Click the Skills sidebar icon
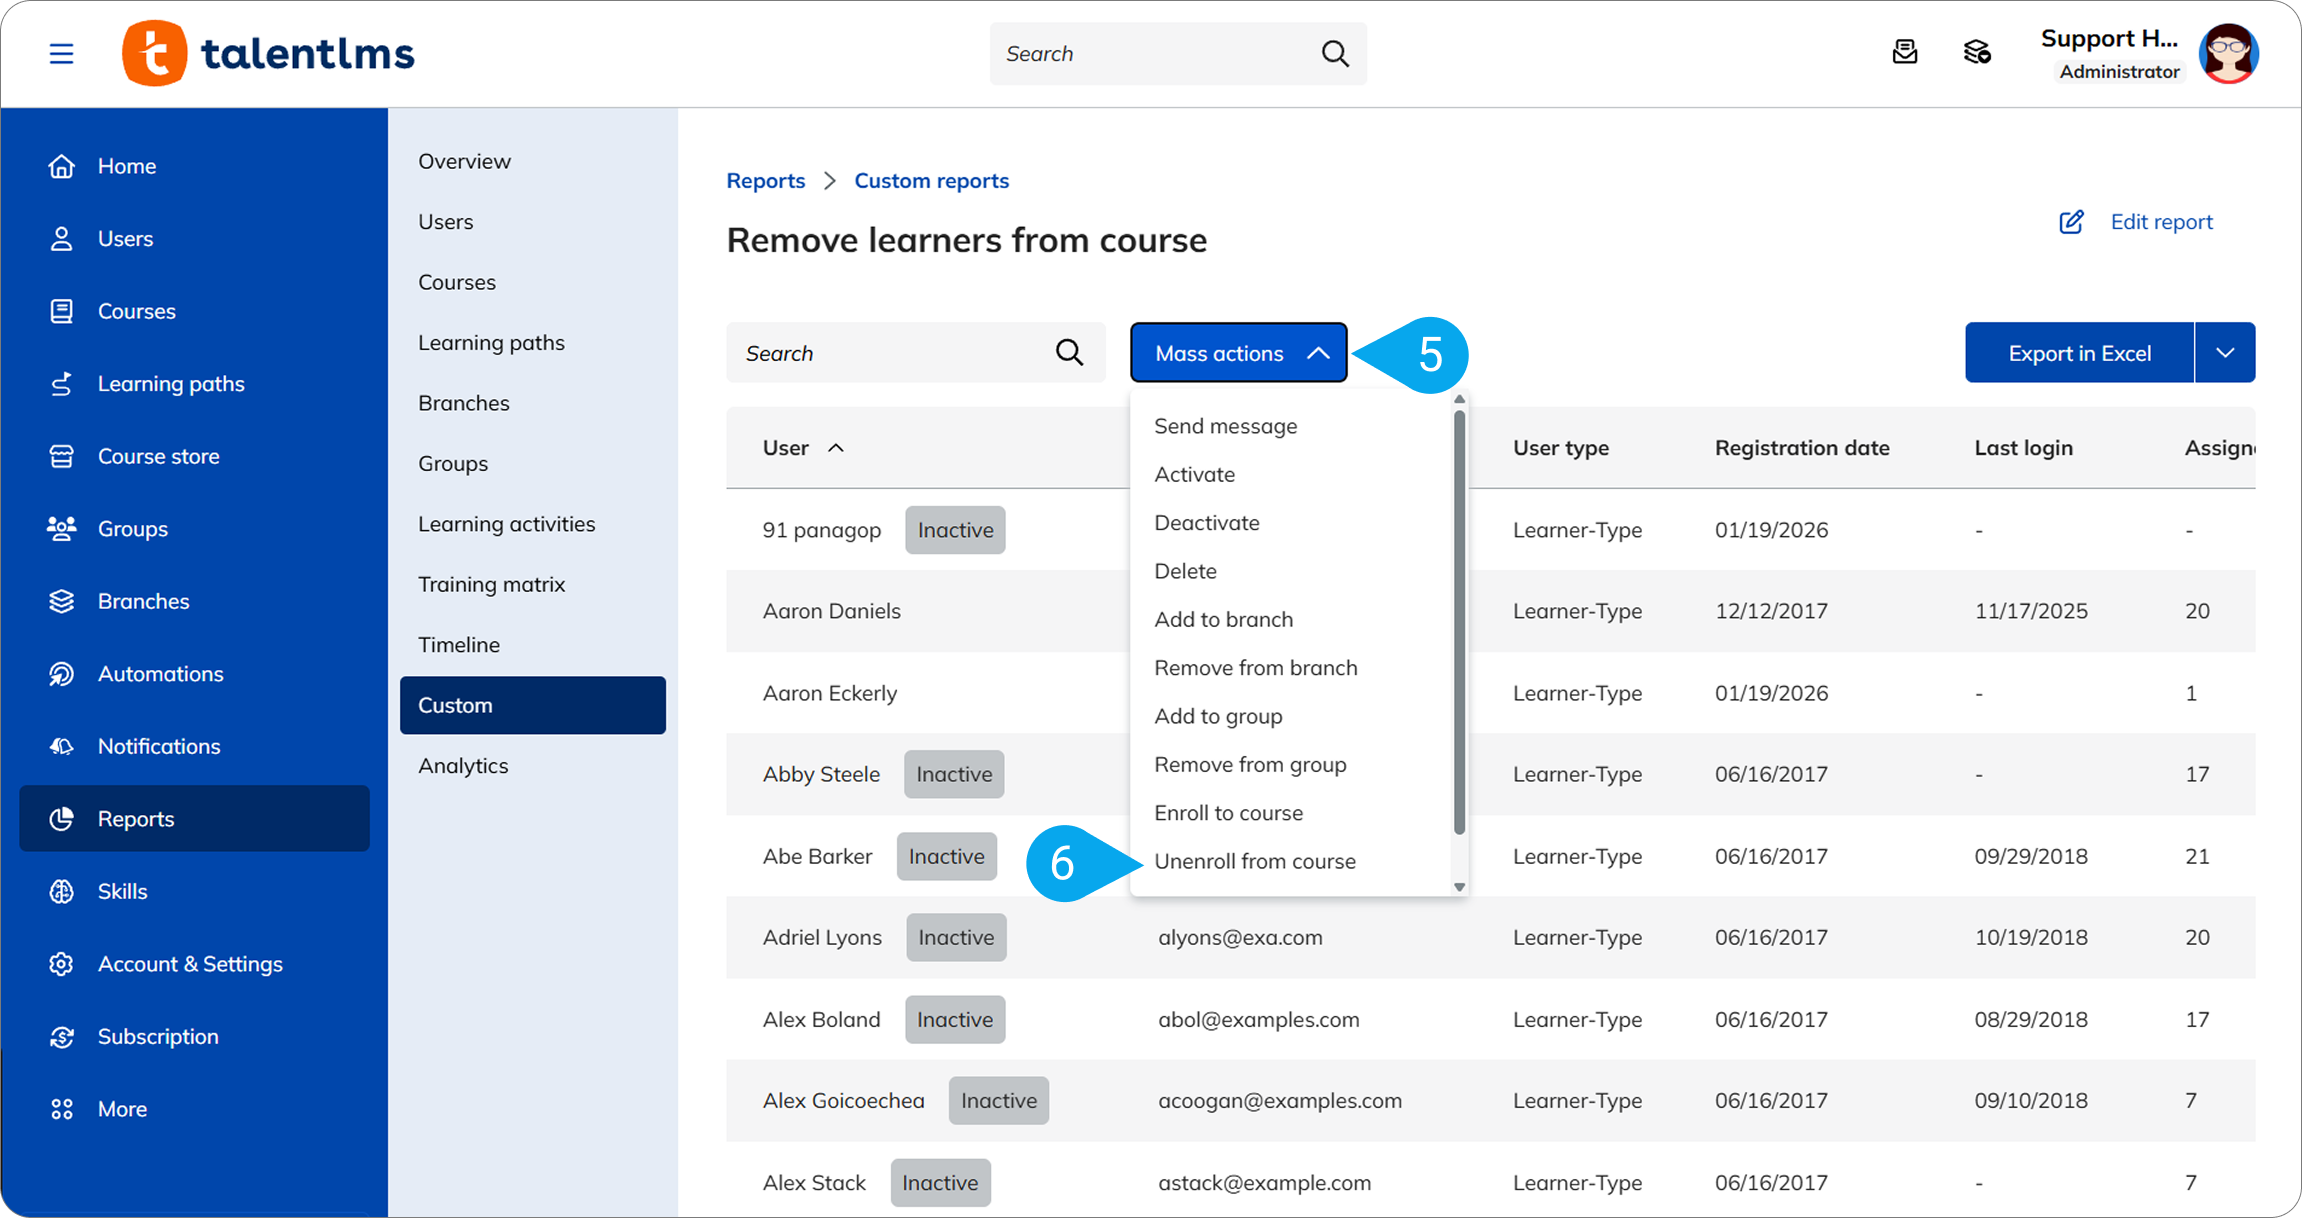The image size is (2302, 1218). (x=62, y=891)
